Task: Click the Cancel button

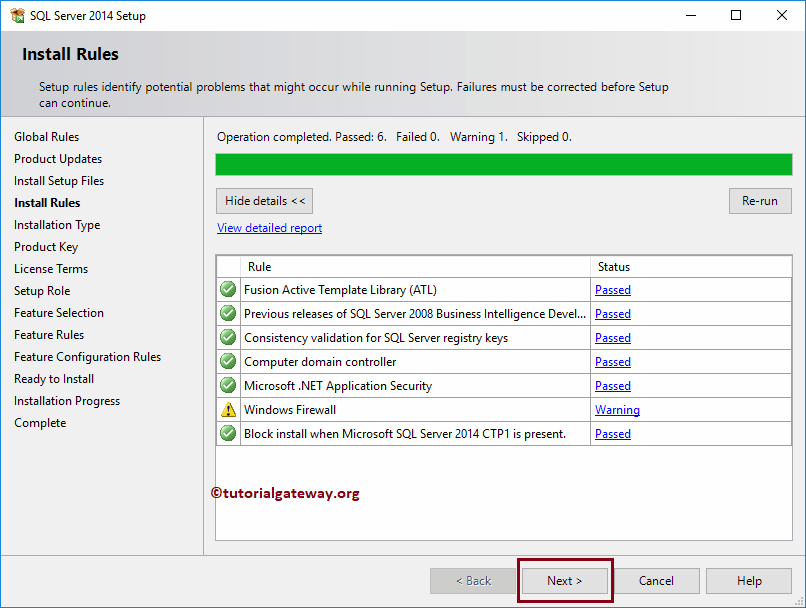Action: pyautogui.click(x=656, y=581)
